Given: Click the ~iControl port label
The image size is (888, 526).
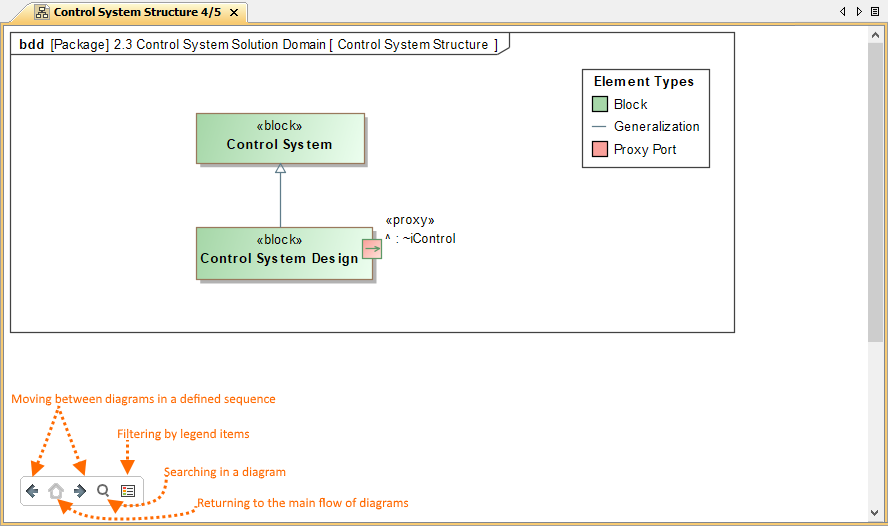Looking at the screenshot, I should (x=421, y=238).
